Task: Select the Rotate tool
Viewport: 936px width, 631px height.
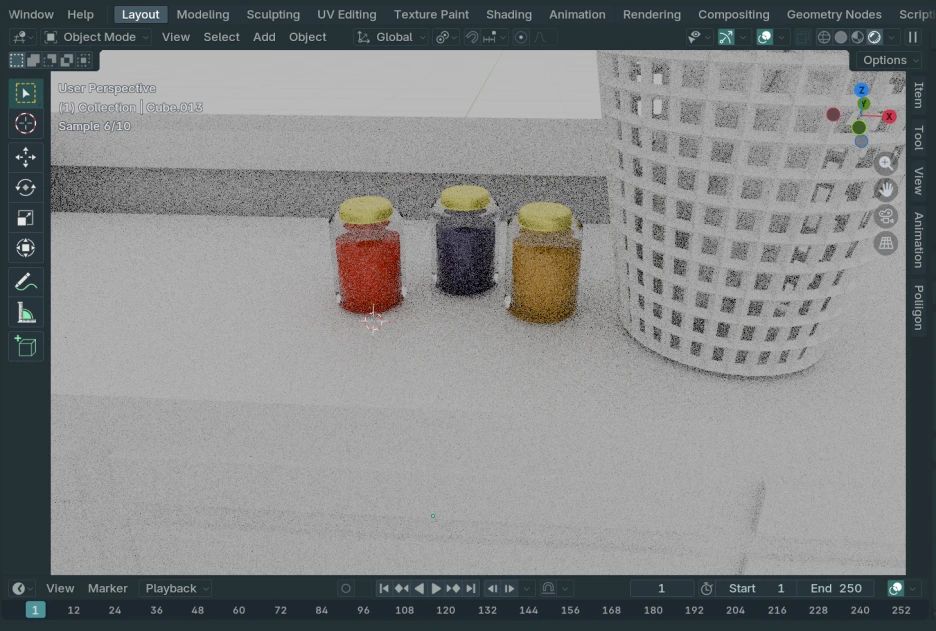Action: [25, 187]
